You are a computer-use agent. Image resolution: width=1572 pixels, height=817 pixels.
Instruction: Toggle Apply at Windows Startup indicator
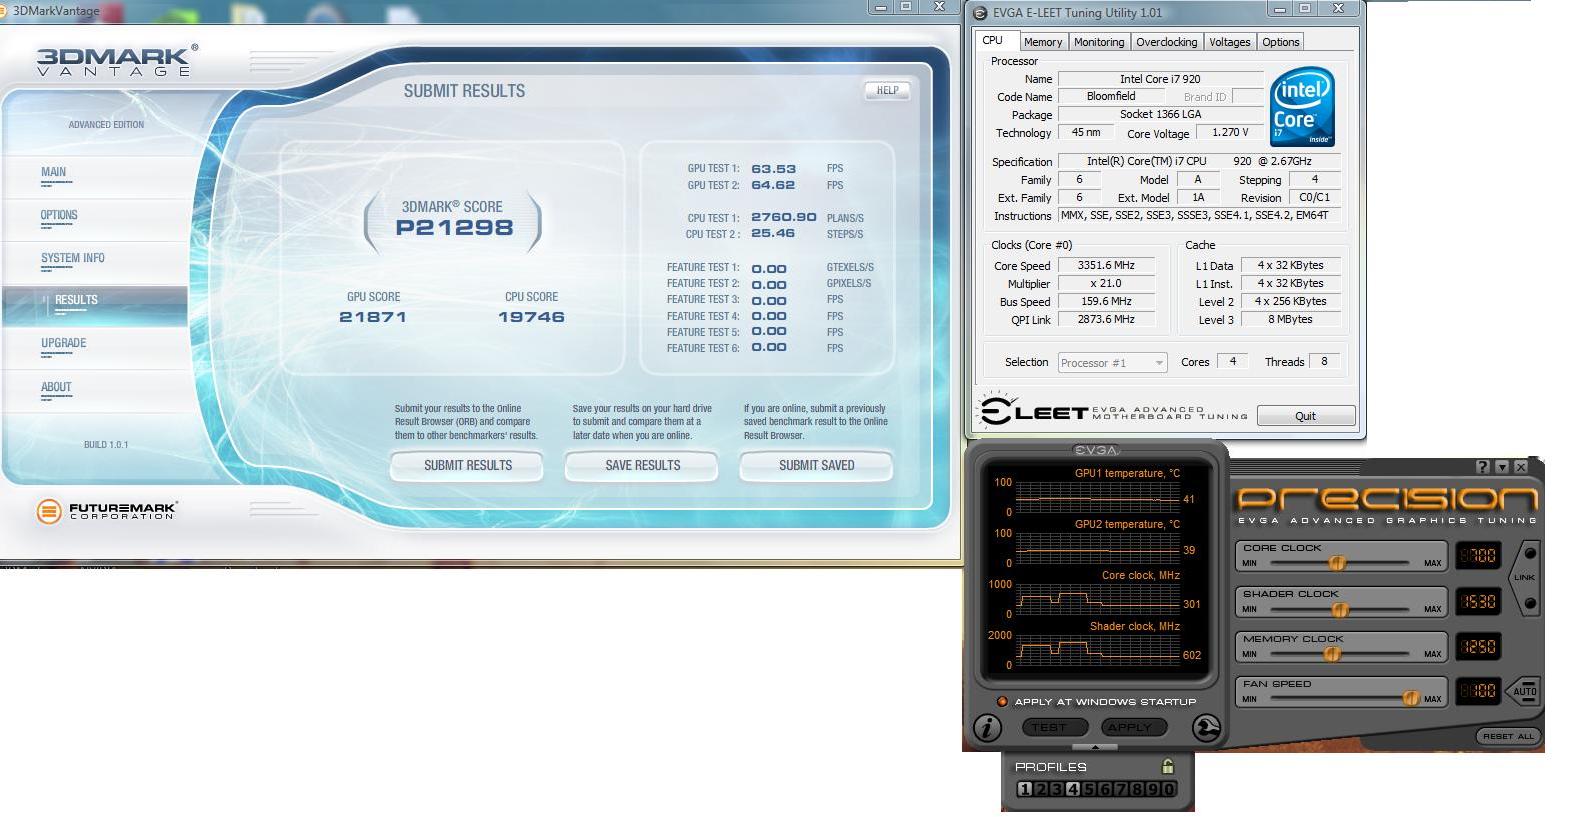point(1002,702)
